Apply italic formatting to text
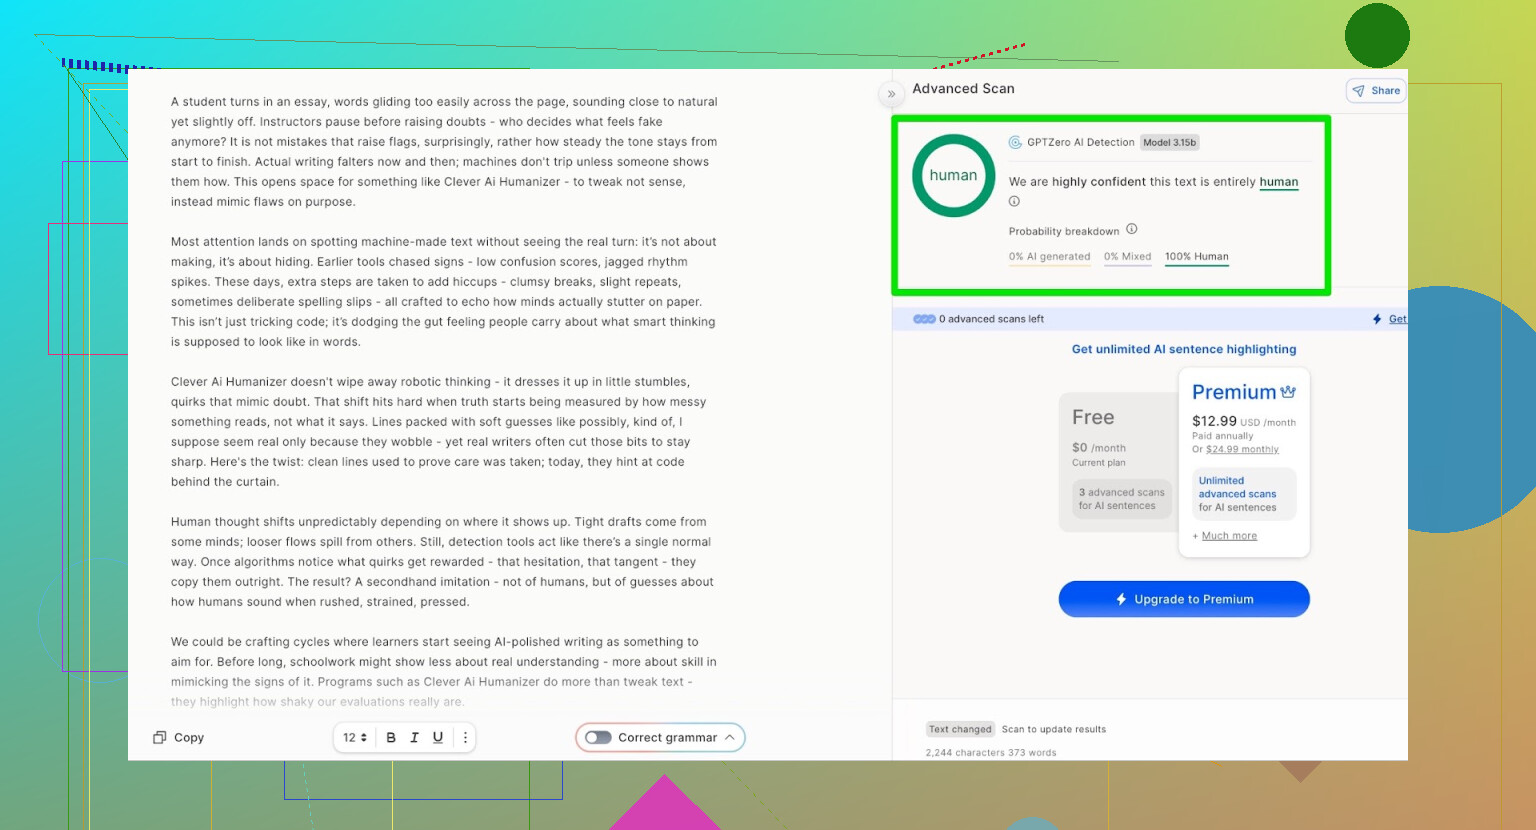This screenshot has width=1536, height=830. [x=414, y=738]
